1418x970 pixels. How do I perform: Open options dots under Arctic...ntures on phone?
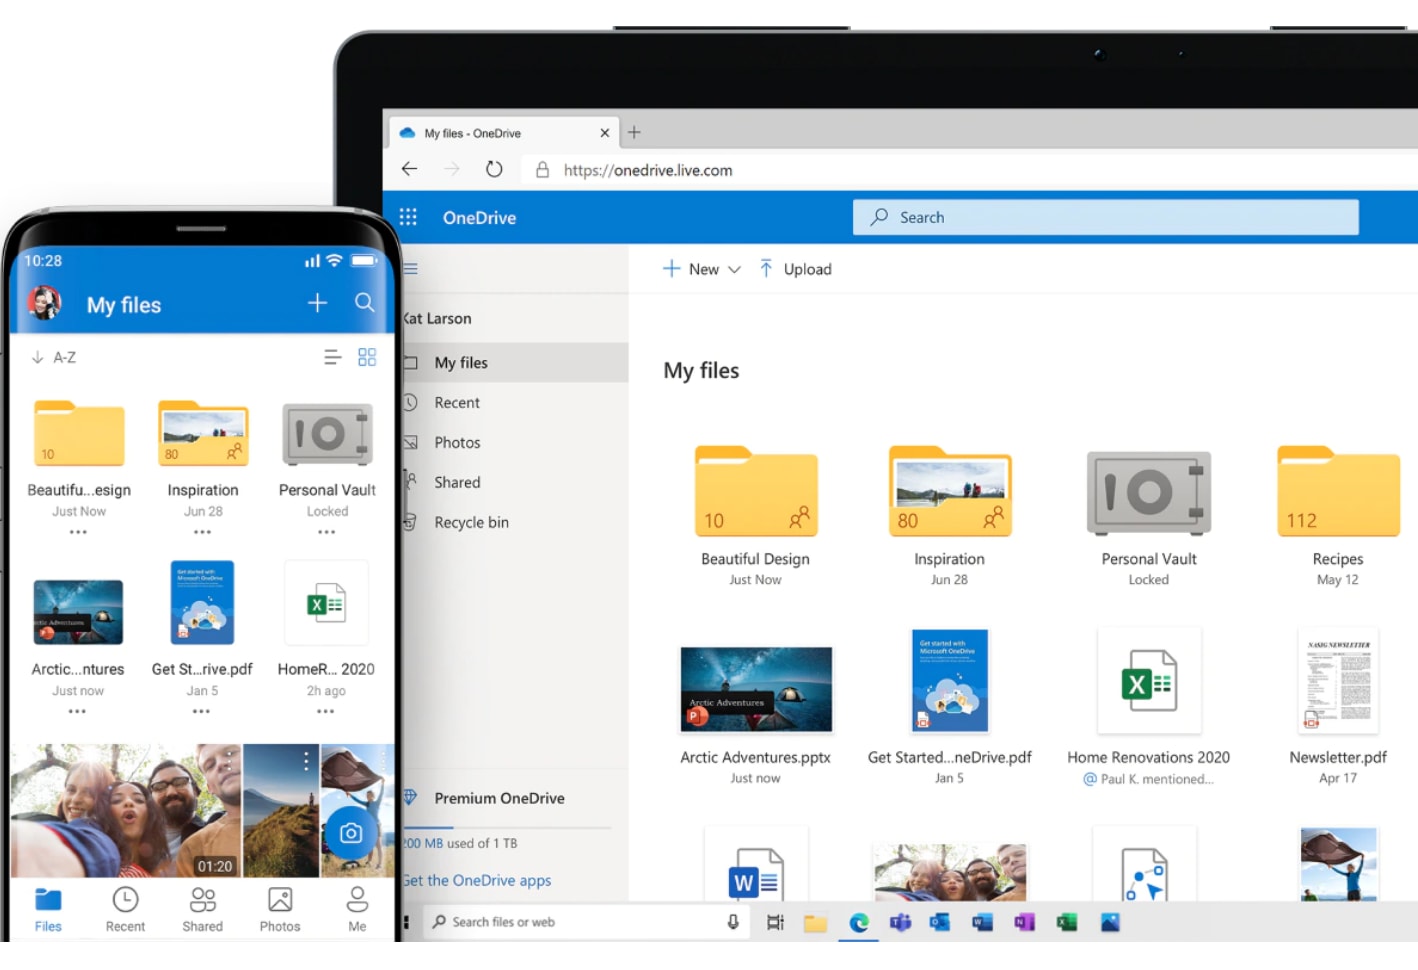point(77,711)
